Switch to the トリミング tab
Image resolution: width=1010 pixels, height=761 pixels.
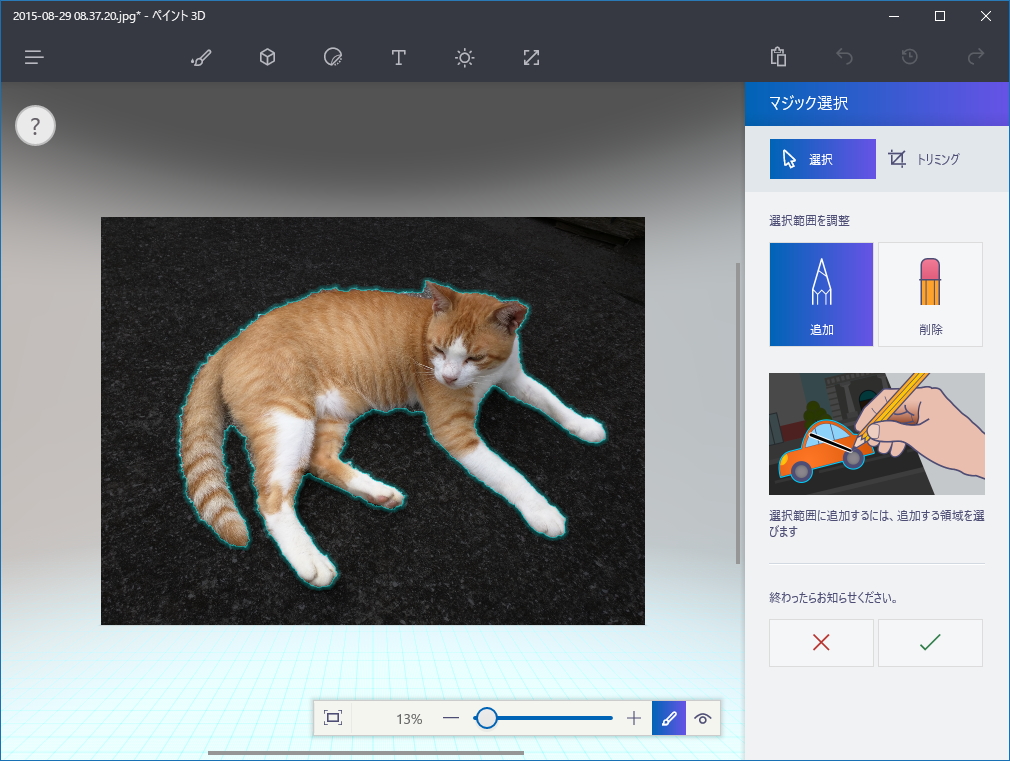(x=924, y=159)
